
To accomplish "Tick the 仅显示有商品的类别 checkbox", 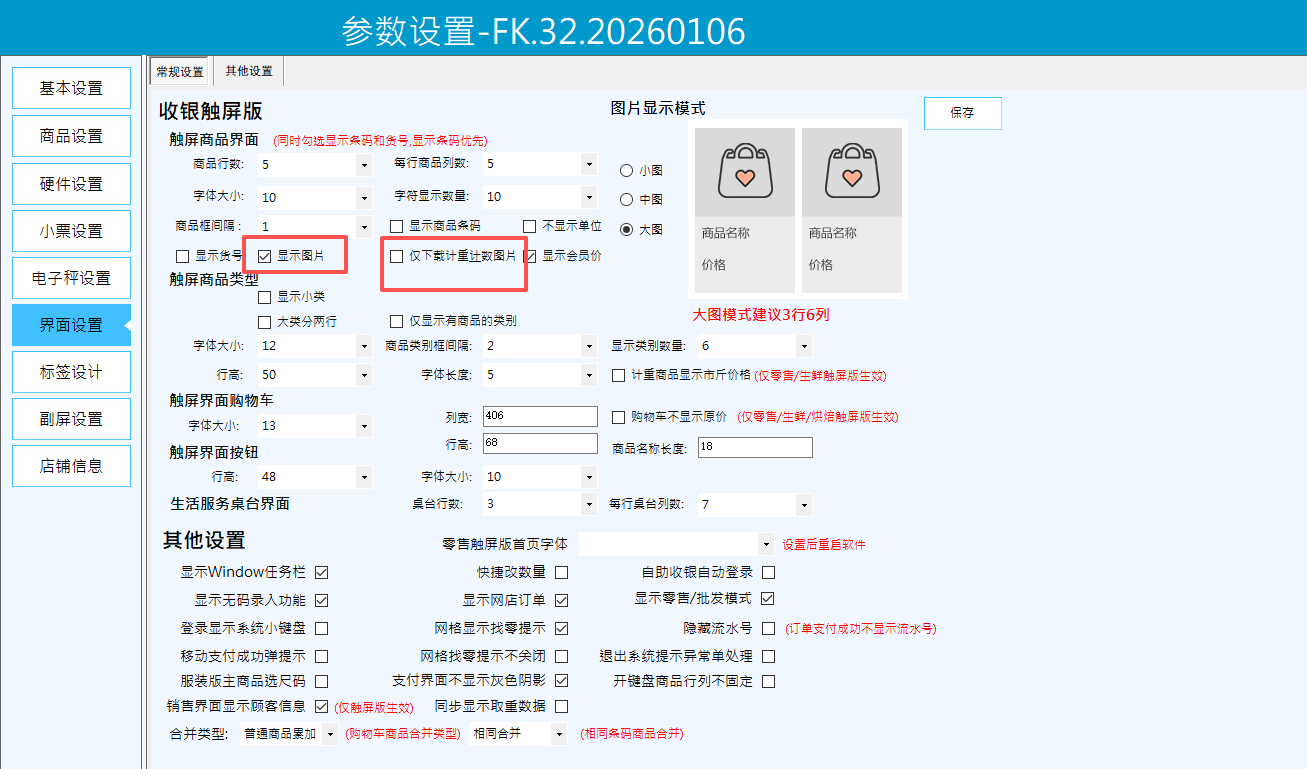I will pyautogui.click(x=397, y=321).
